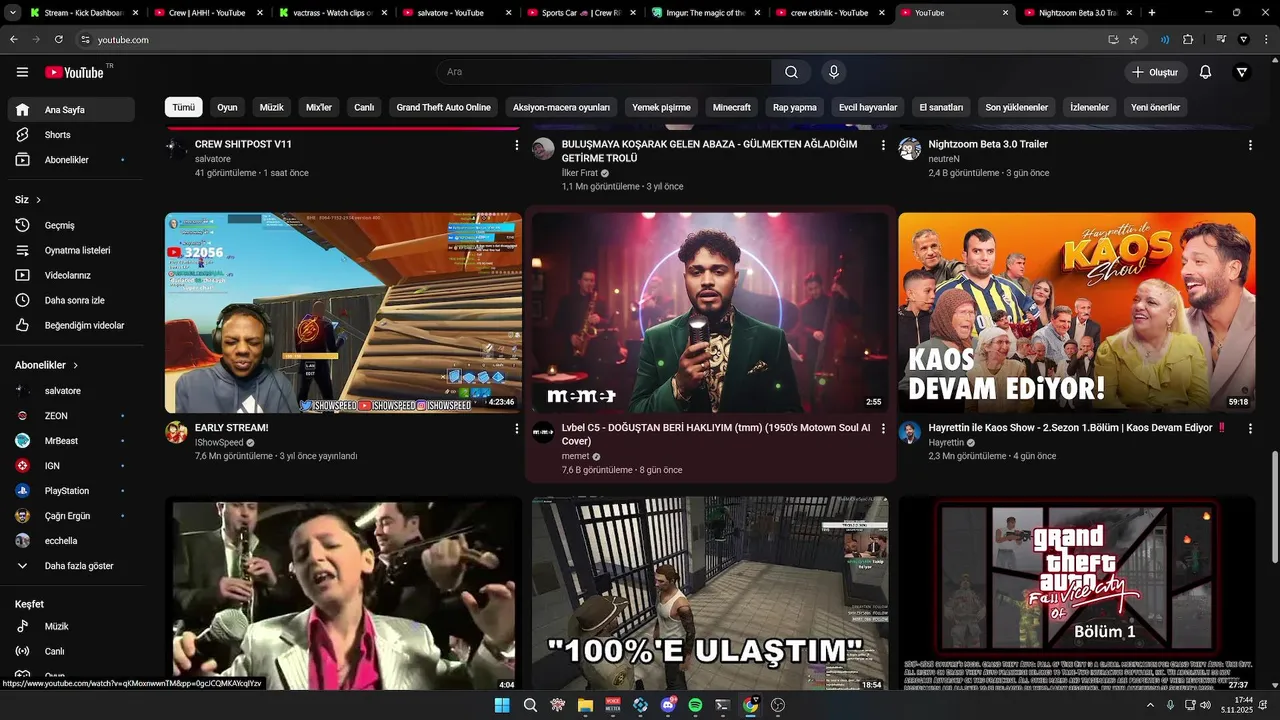Play the EARLY STREAM! thumbnail
1280x720 pixels.
[343, 312]
